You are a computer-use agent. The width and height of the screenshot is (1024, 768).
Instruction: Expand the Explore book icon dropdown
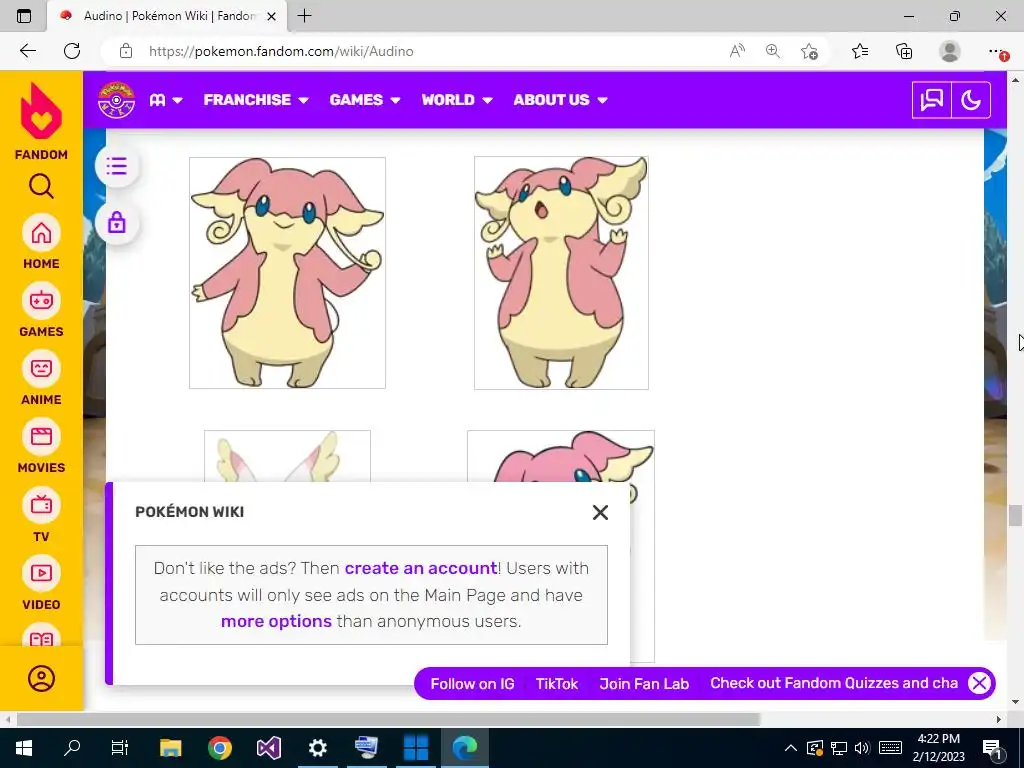166,100
